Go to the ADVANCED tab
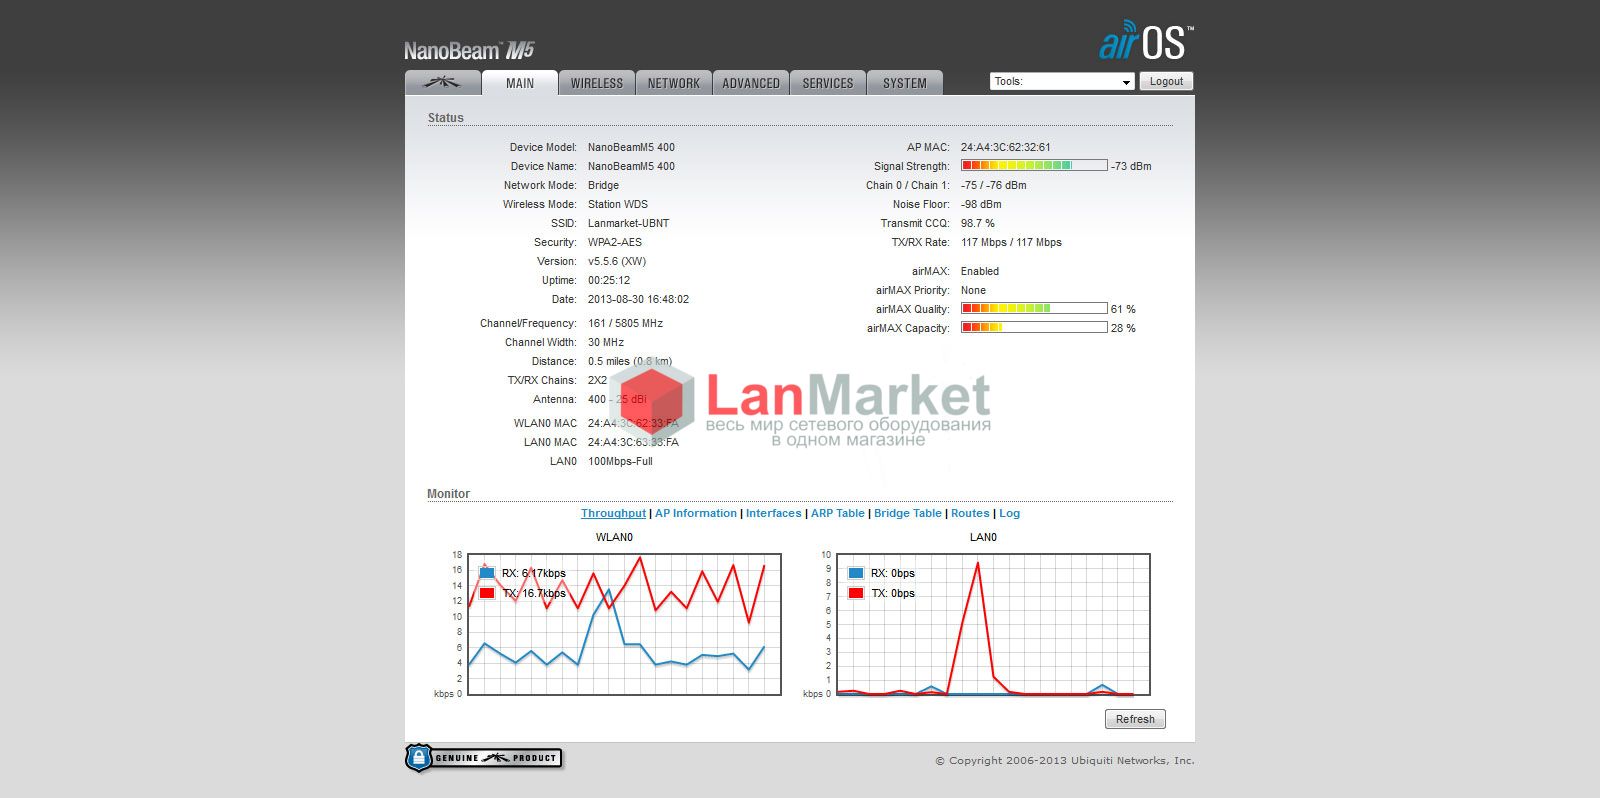Screen dimensions: 1600x798 pos(750,83)
